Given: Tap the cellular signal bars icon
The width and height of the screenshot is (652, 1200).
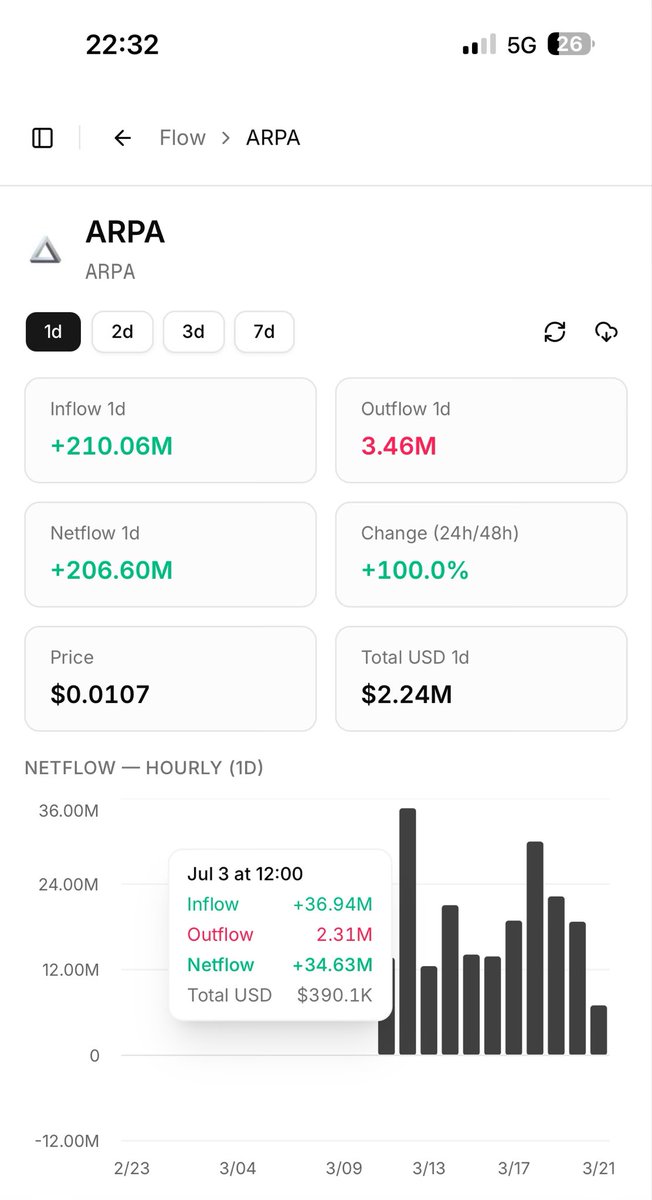Looking at the screenshot, I should click(479, 46).
